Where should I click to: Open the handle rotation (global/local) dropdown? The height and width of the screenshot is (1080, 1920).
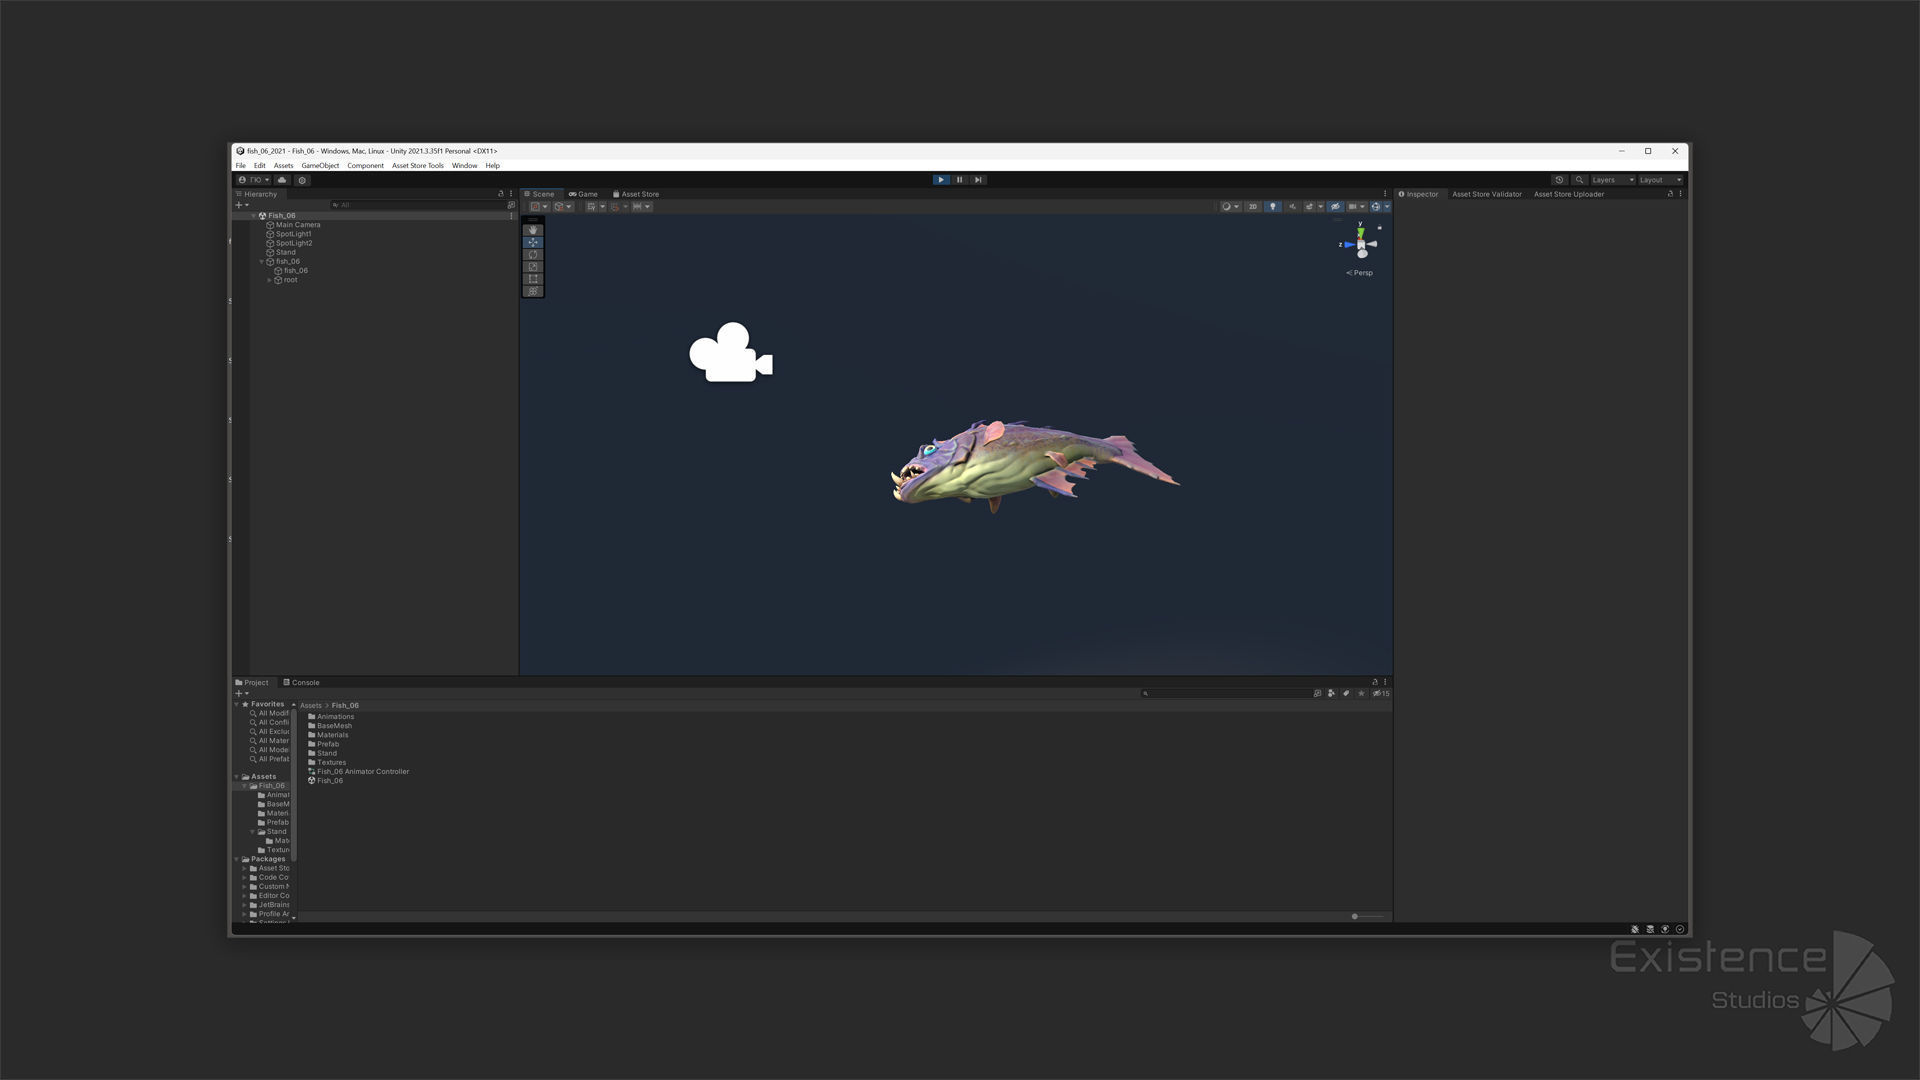(563, 207)
